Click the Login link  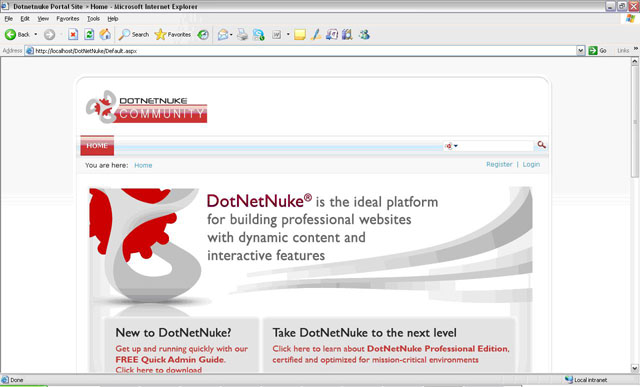pos(531,164)
